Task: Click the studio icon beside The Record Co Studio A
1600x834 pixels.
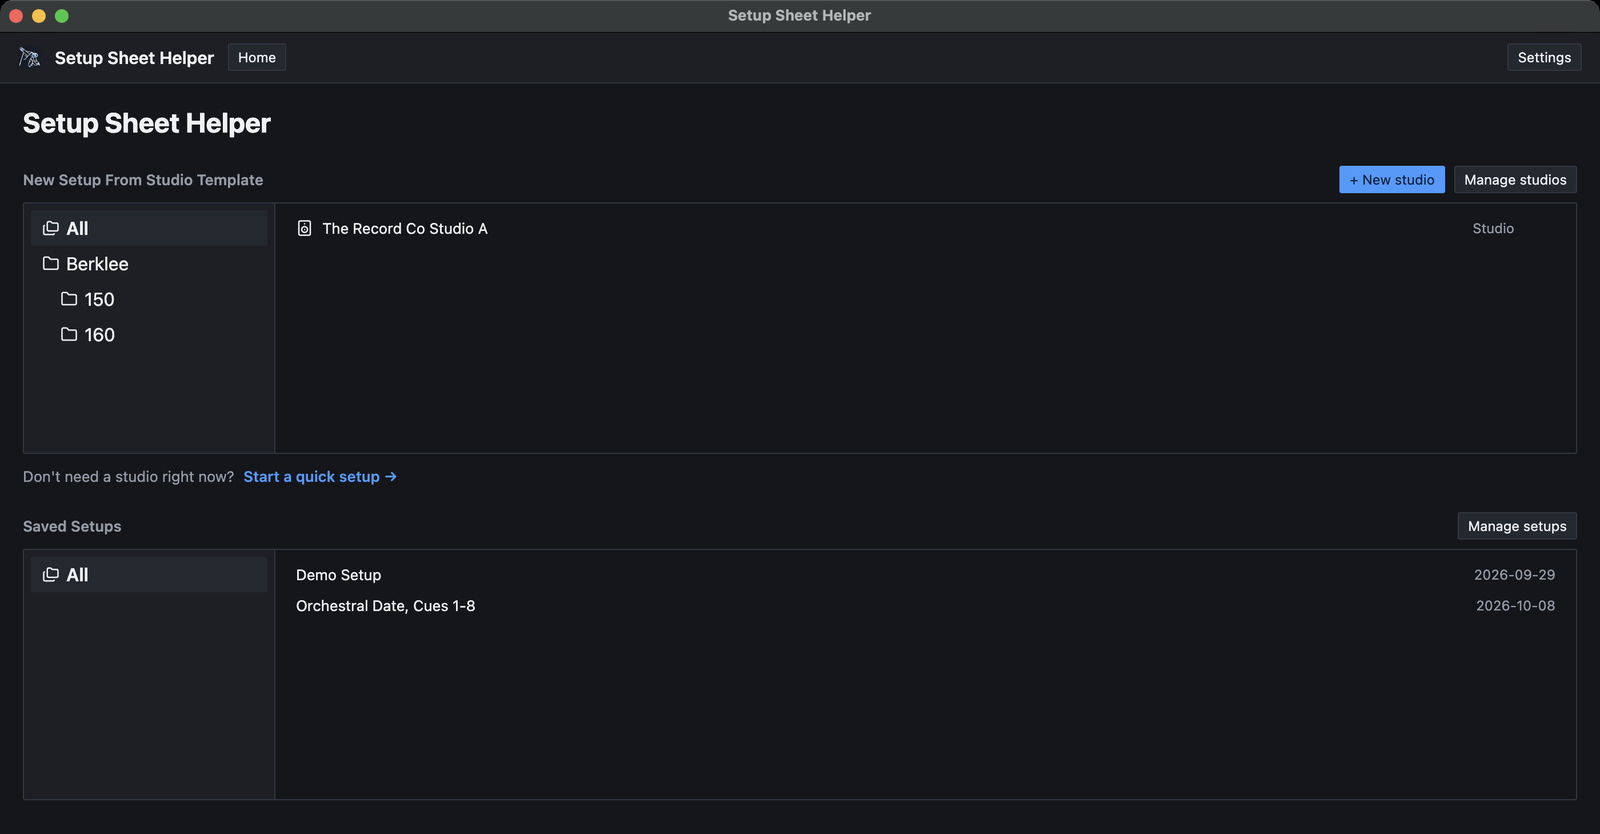Action: [x=305, y=229]
